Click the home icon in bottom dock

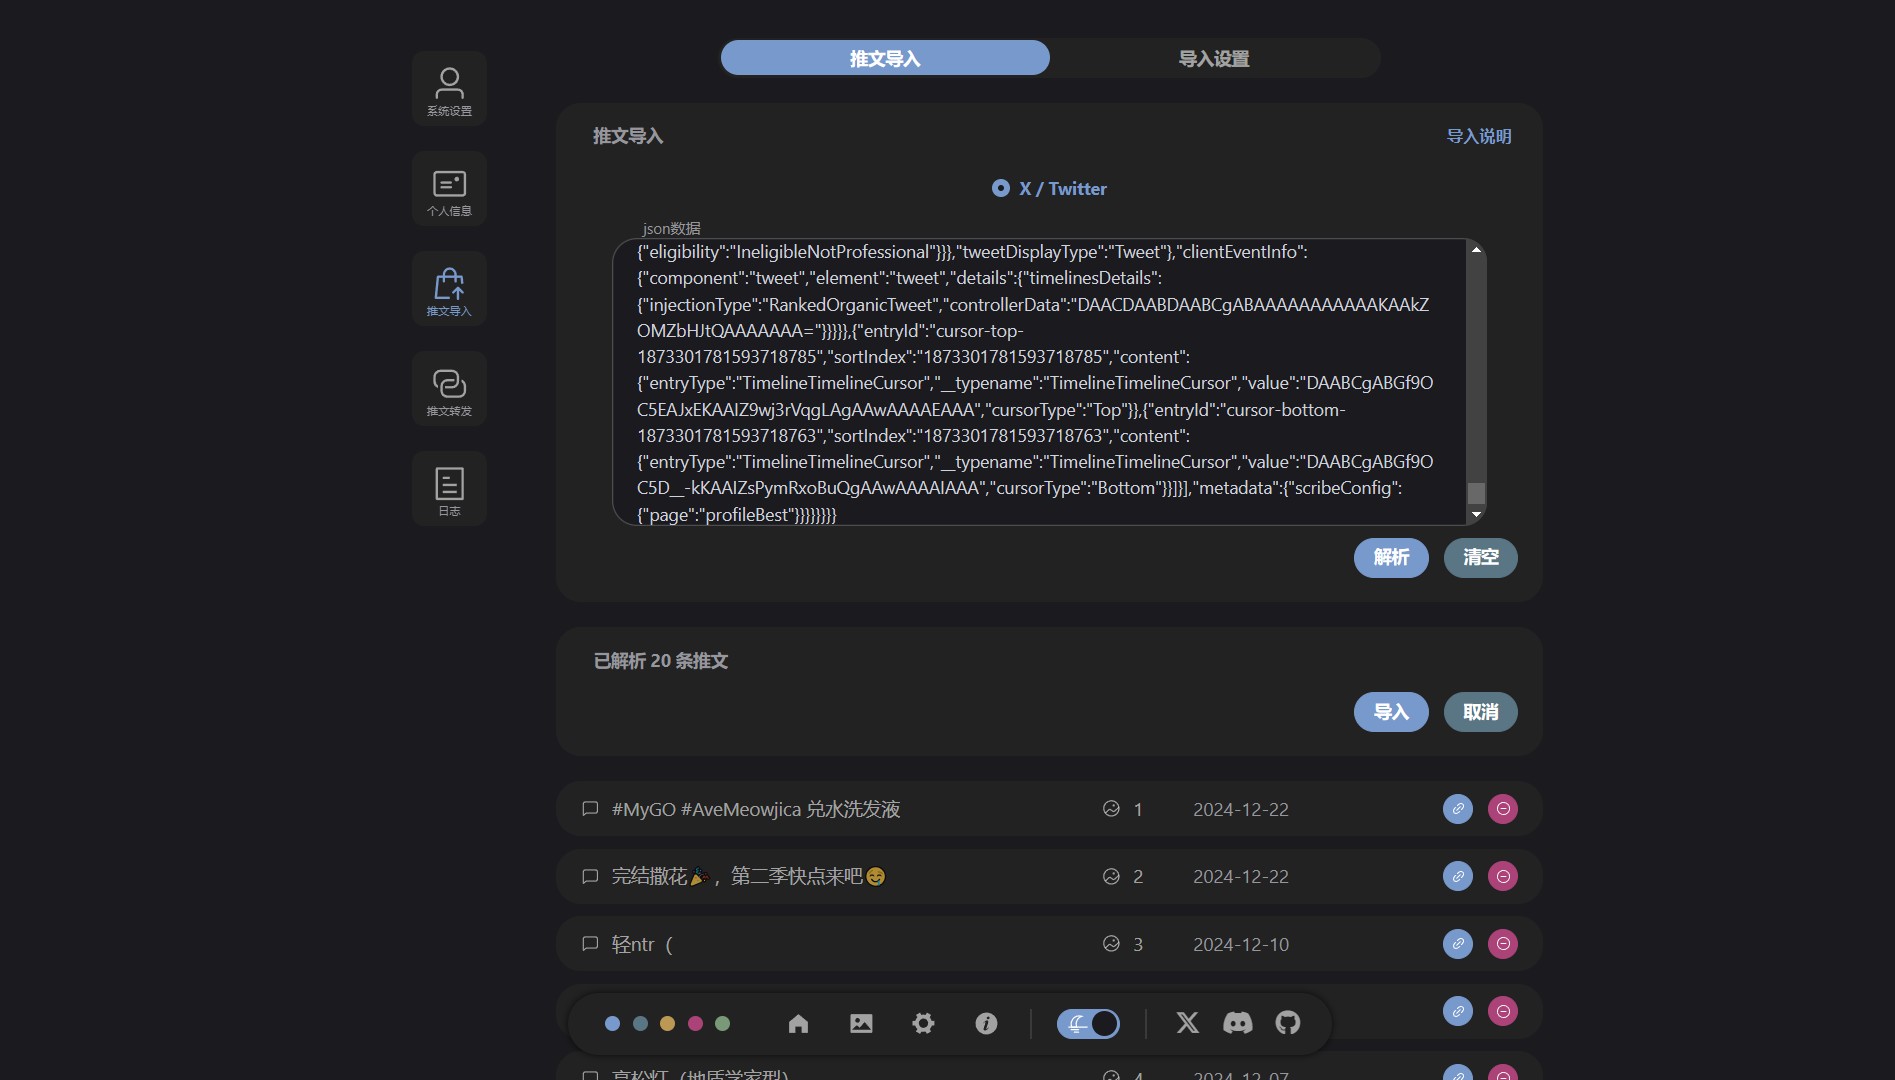(x=798, y=1023)
